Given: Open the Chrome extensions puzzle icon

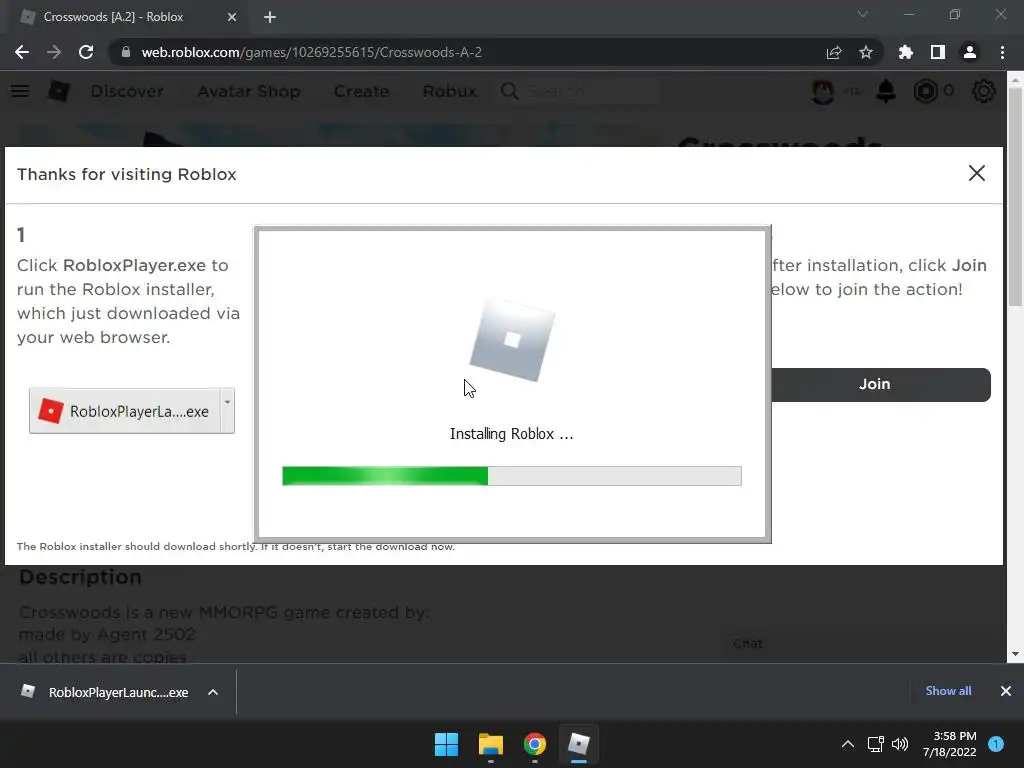Looking at the screenshot, I should tap(906, 52).
